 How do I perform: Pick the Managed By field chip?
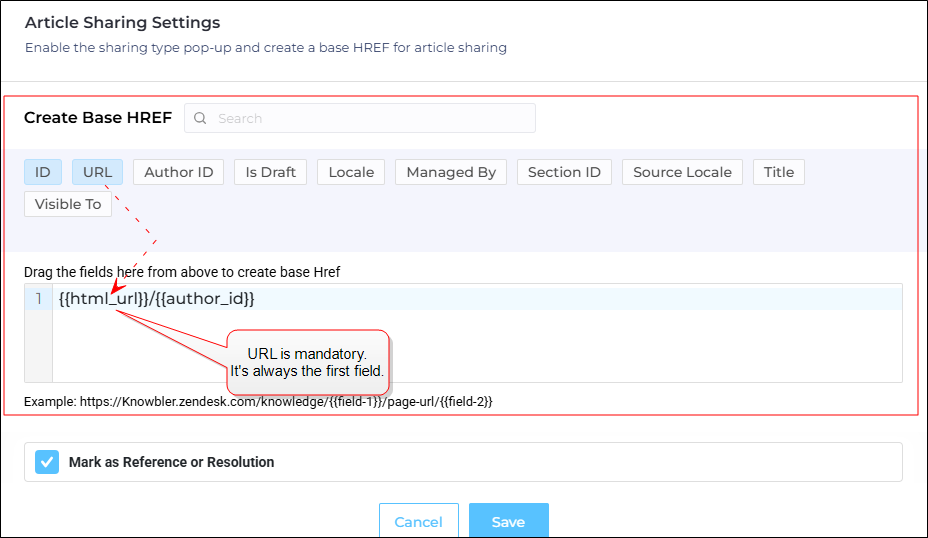(x=451, y=172)
